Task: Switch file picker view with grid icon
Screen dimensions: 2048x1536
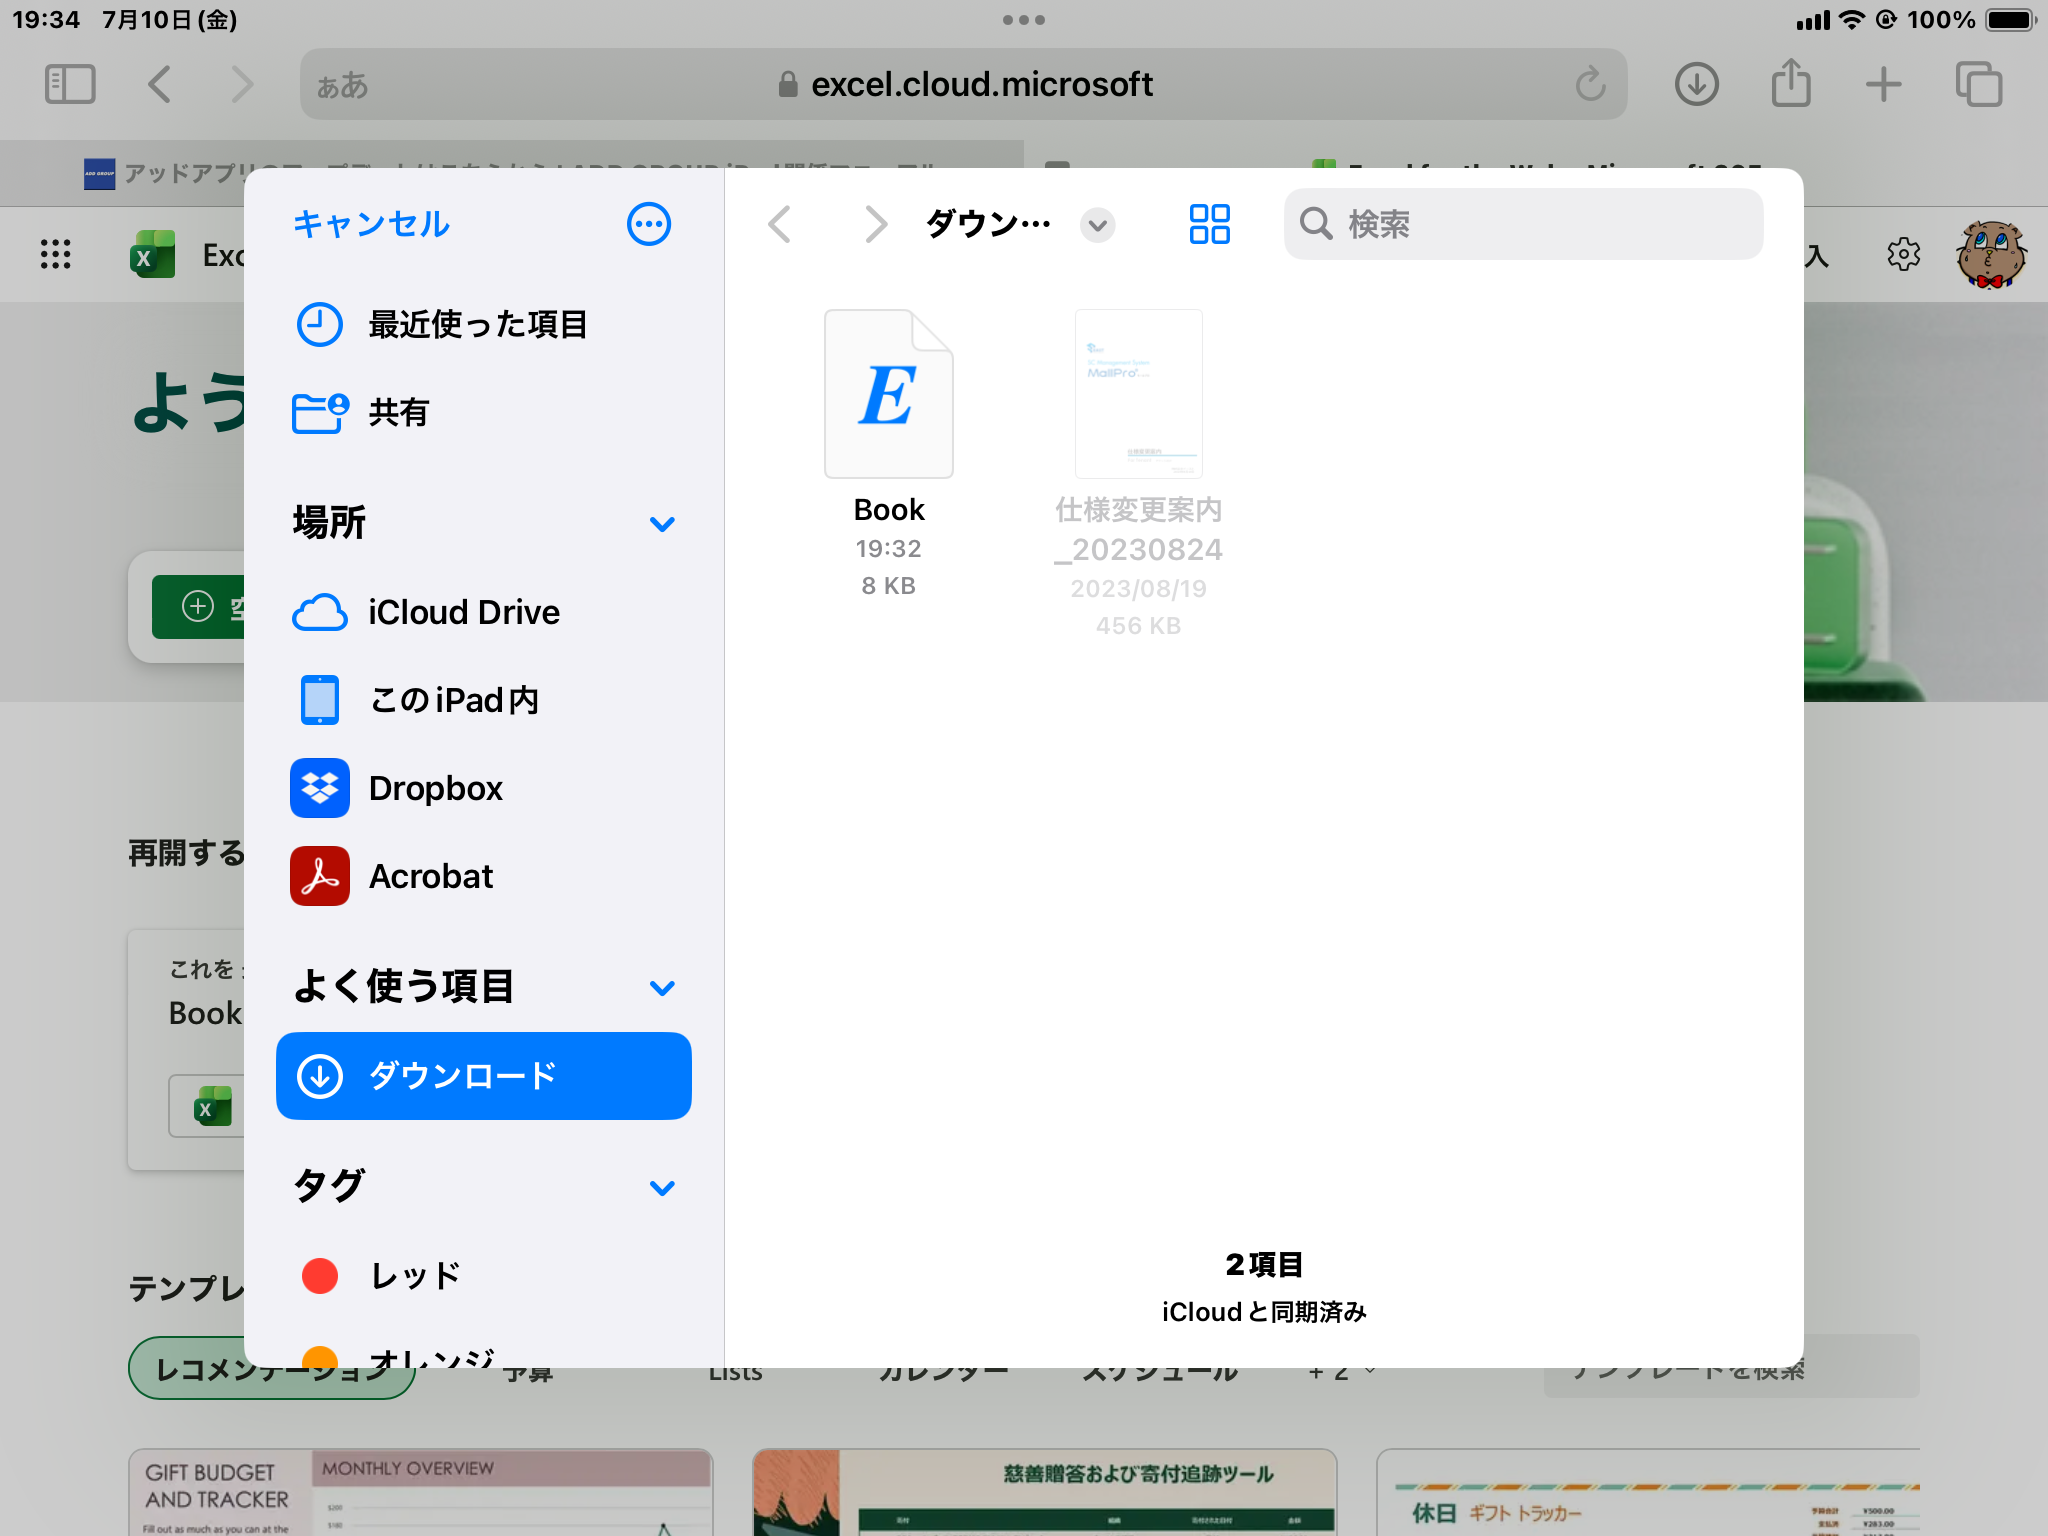Action: 1209,224
